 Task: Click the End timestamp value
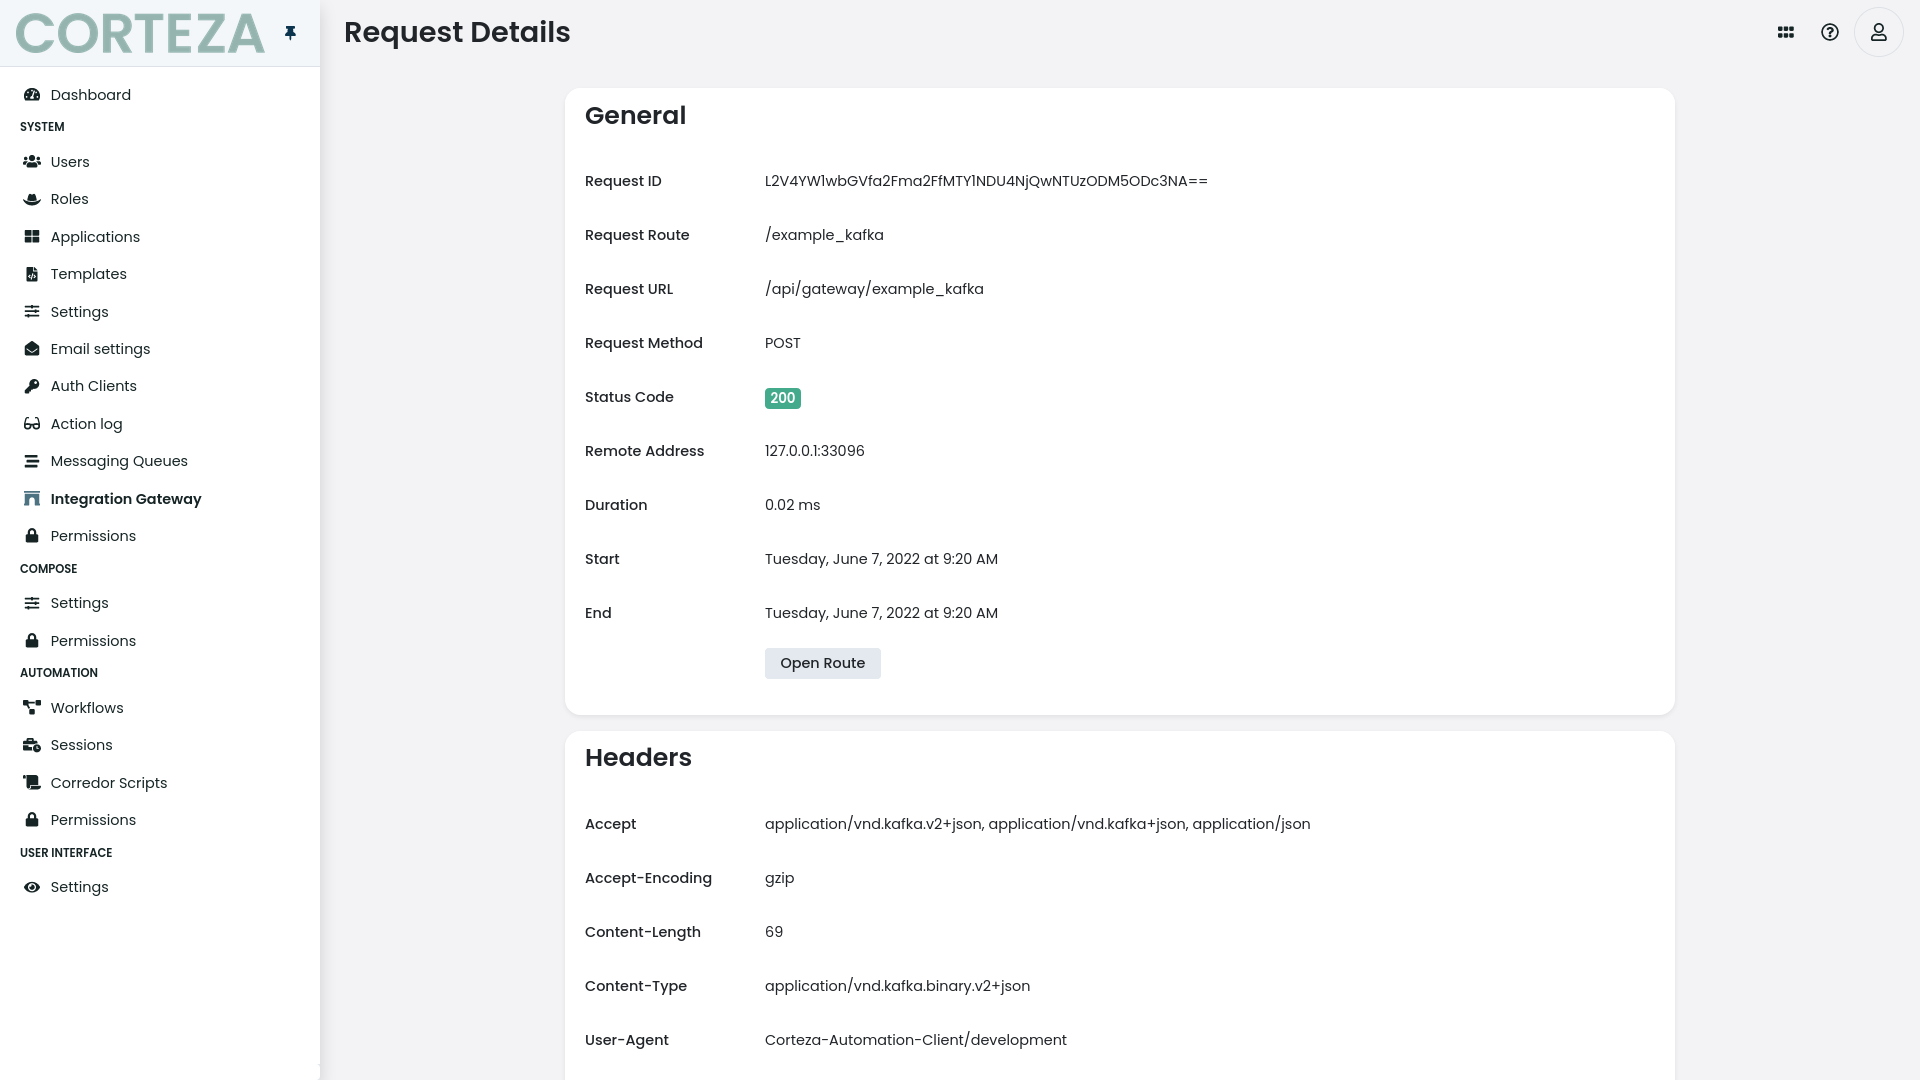[x=881, y=613]
